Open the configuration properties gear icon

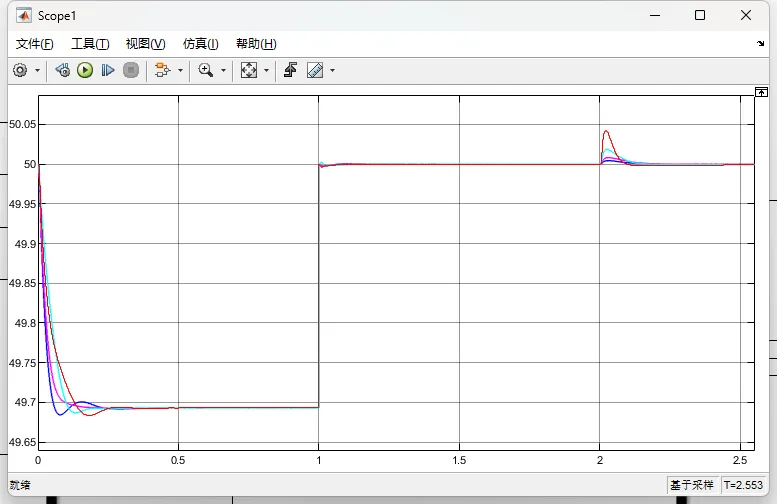(x=20, y=70)
